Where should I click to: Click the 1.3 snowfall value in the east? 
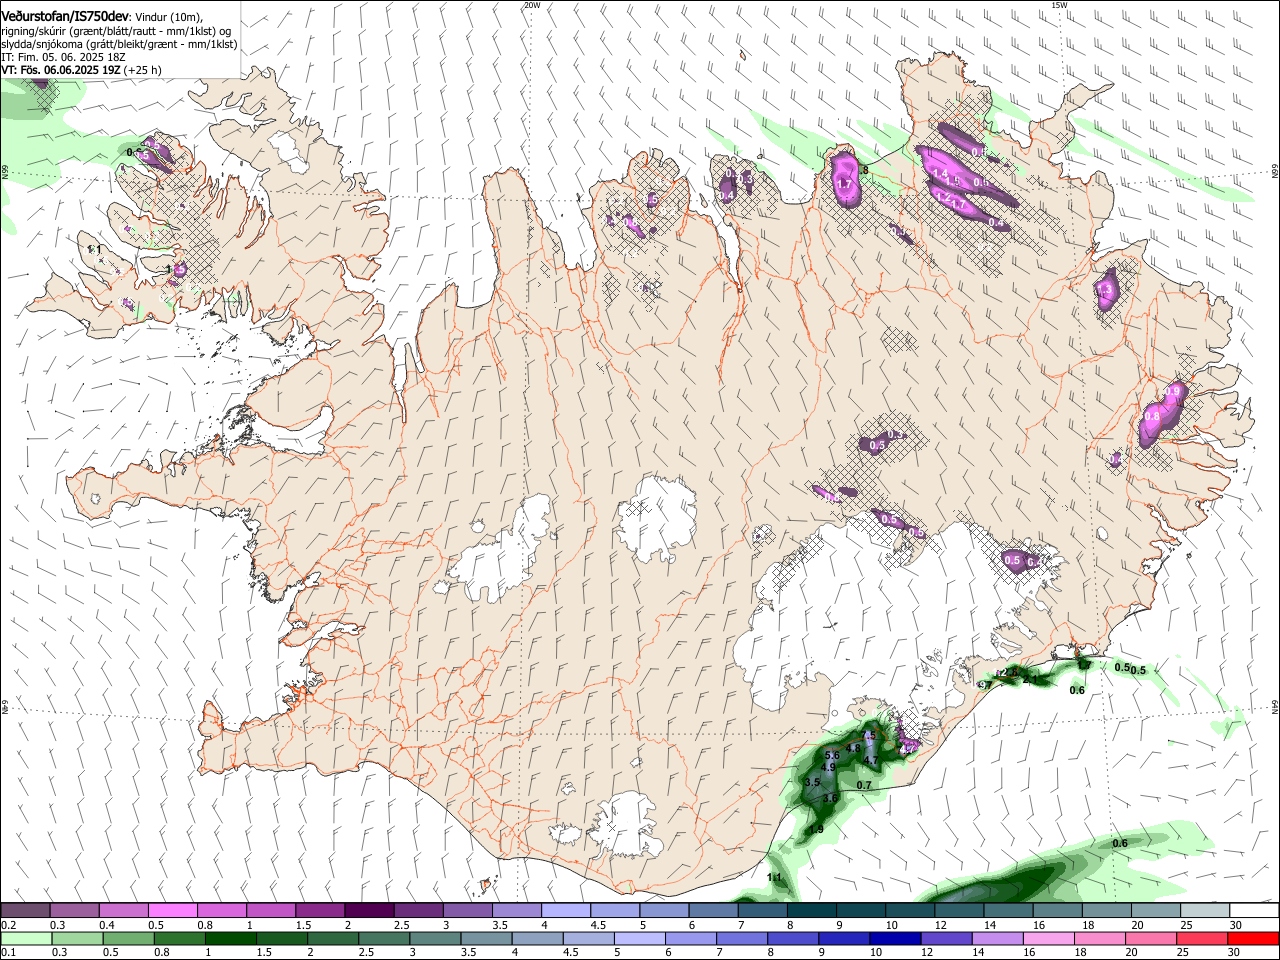(1105, 290)
